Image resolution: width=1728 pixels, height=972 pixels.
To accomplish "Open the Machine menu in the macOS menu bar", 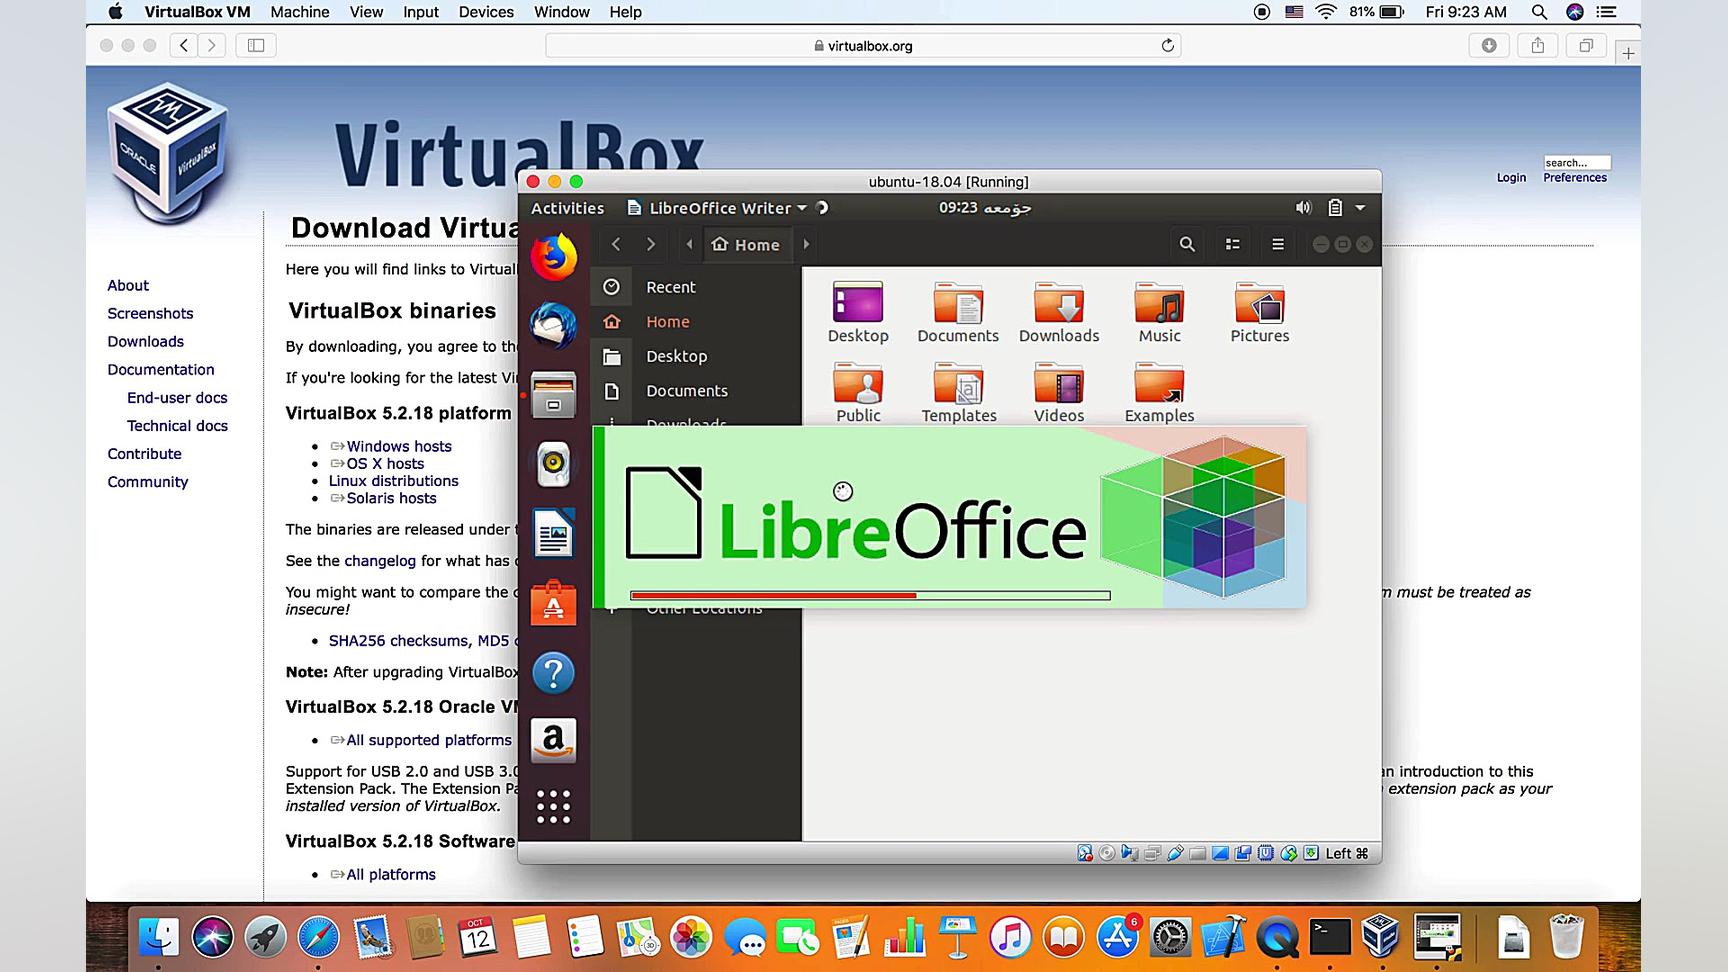I will click(300, 12).
